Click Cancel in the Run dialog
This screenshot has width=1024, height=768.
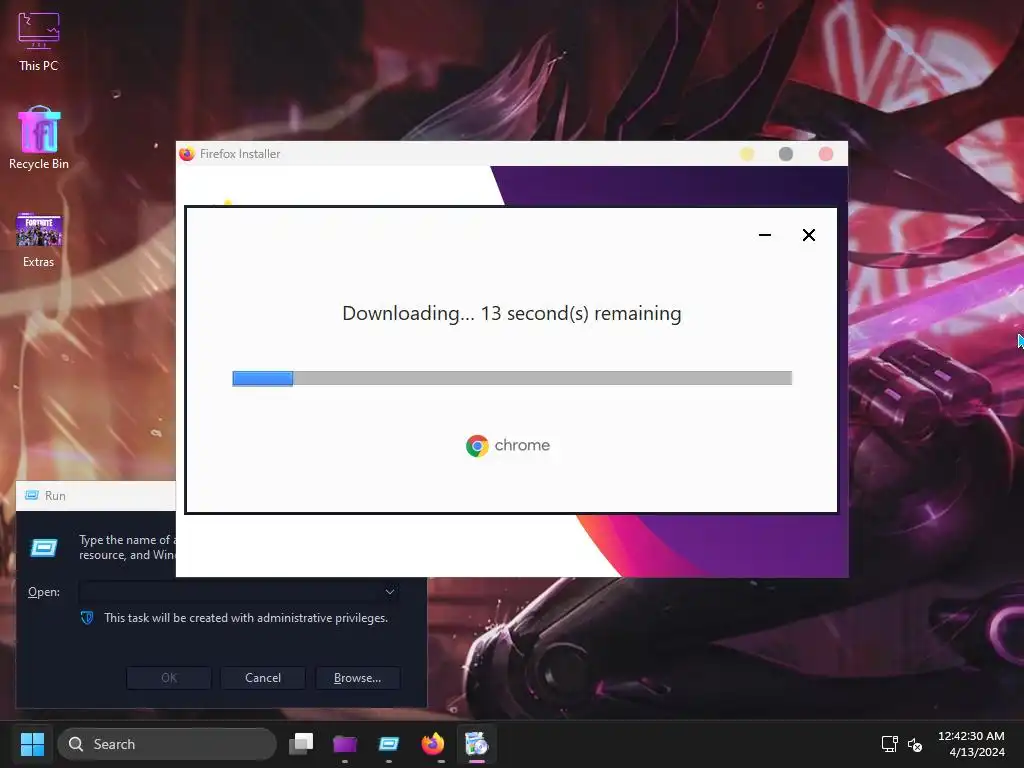tap(263, 678)
